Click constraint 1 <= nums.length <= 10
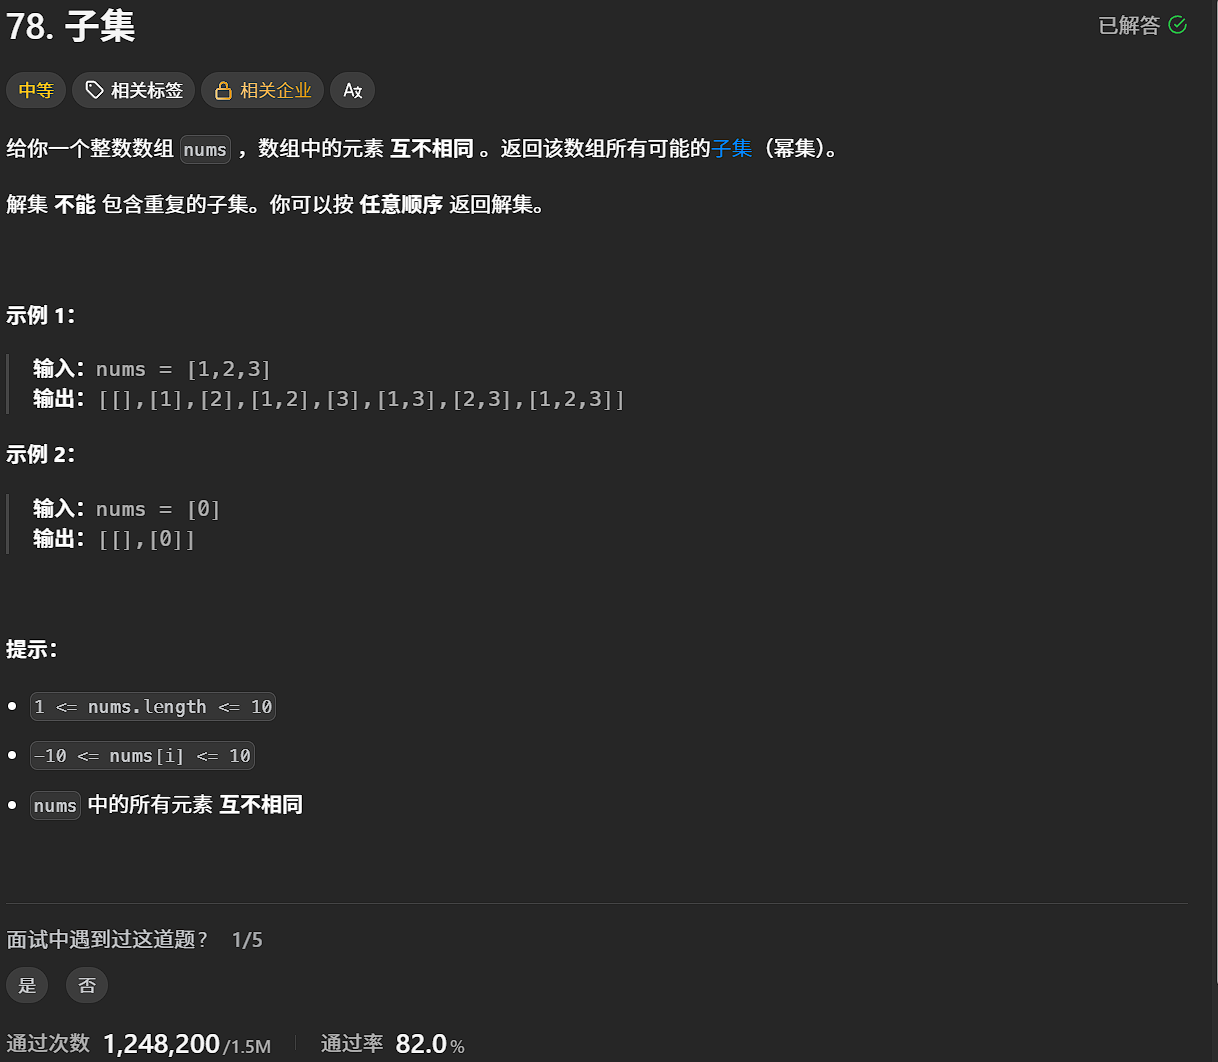Viewport: 1218px width, 1062px height. click(x=153, y=707)
